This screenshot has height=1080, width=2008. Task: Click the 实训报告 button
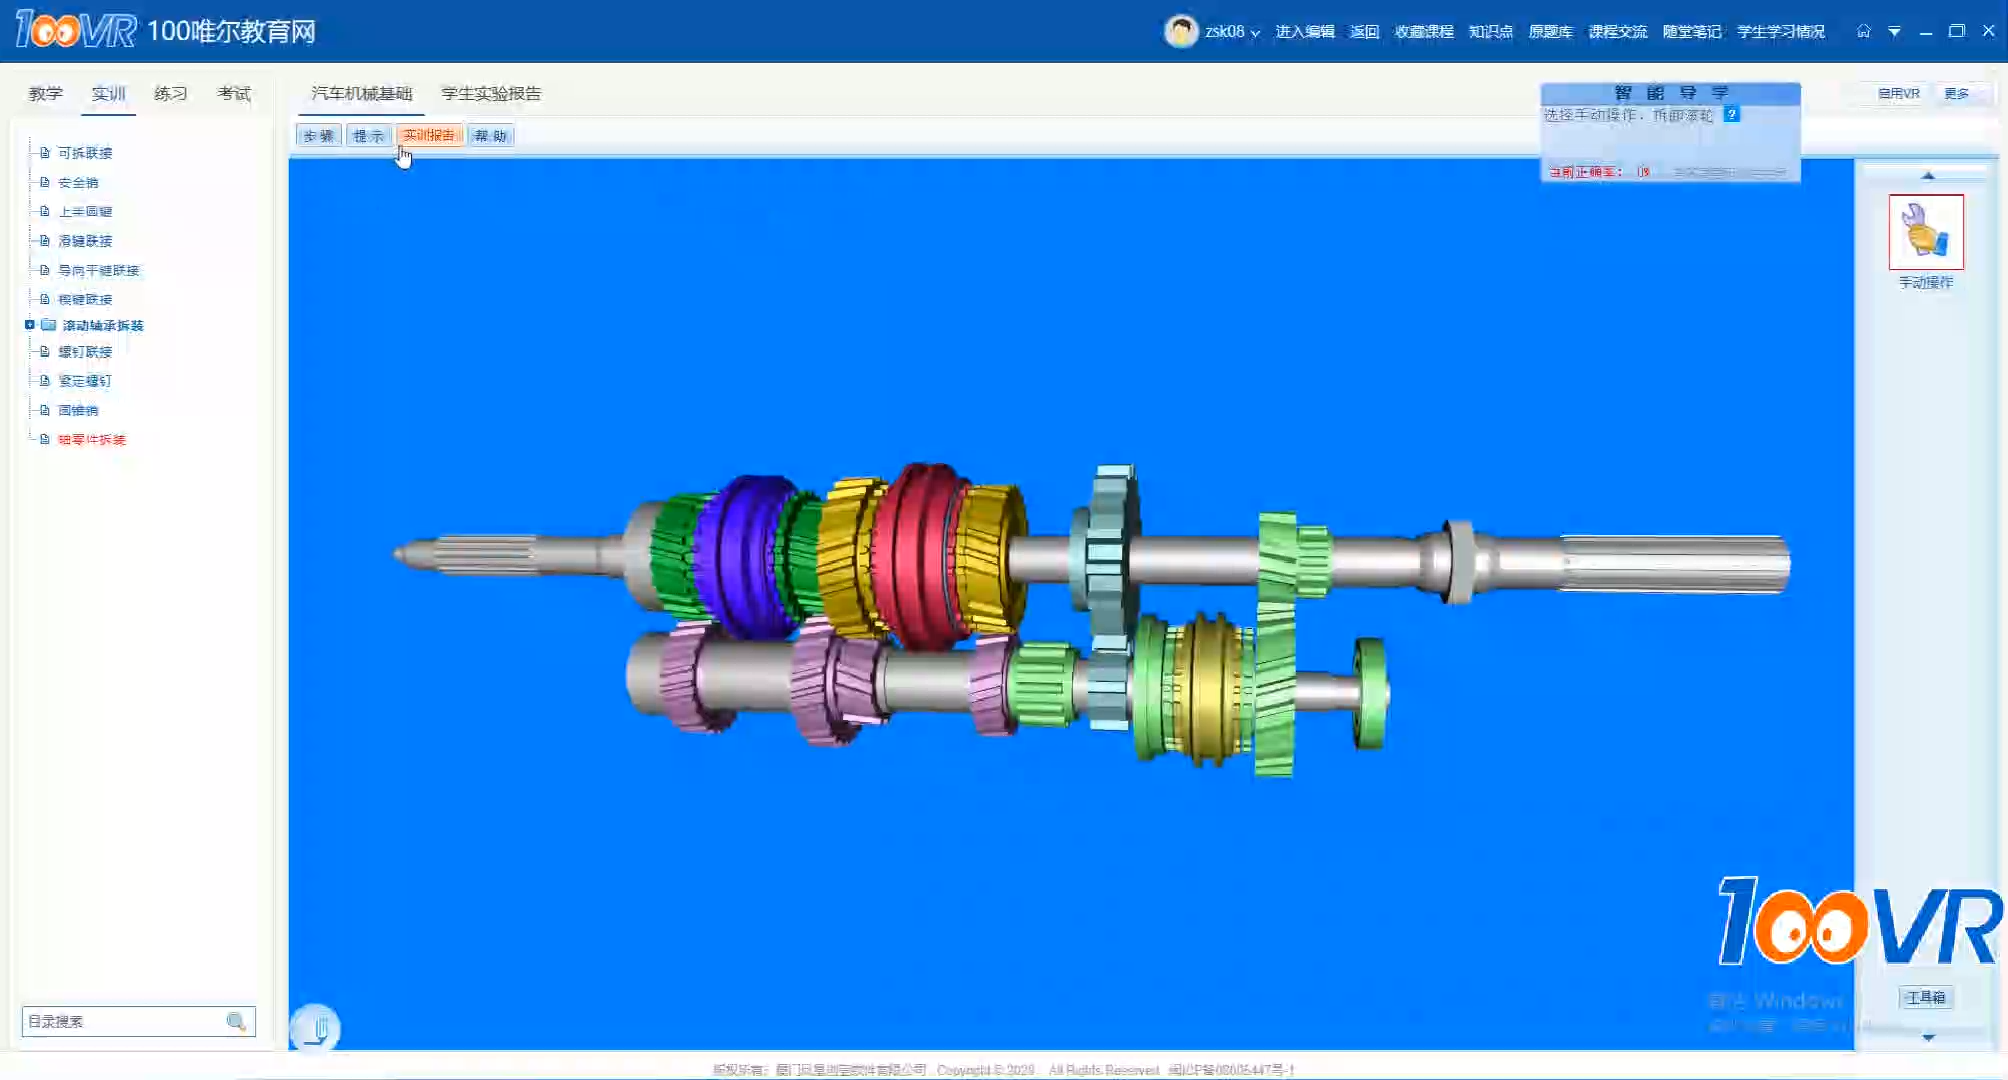tap(429, 135)
